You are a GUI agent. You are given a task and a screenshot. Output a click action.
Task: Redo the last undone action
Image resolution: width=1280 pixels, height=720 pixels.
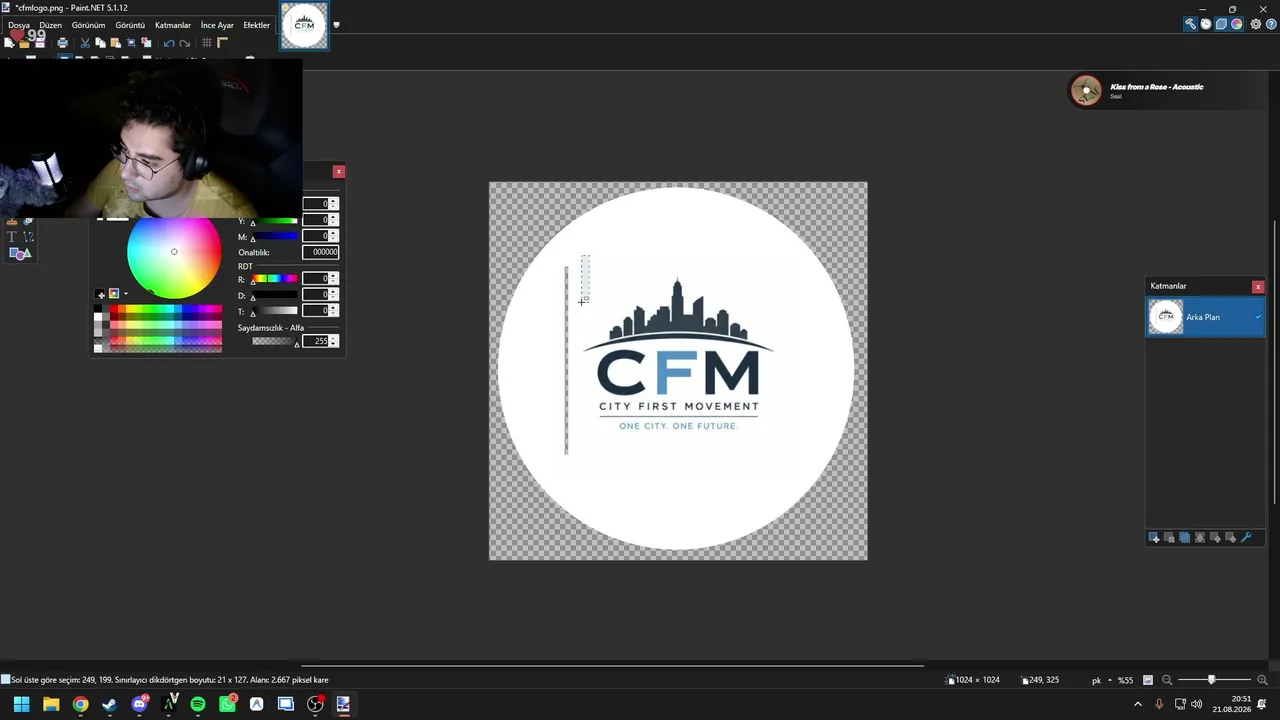click(x=185, y=43)
